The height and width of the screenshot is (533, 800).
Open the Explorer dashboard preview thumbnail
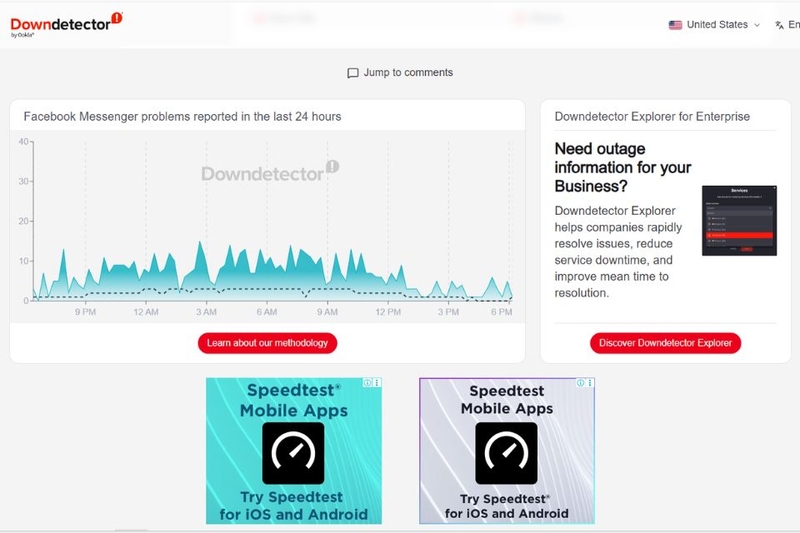click(739, 220)
